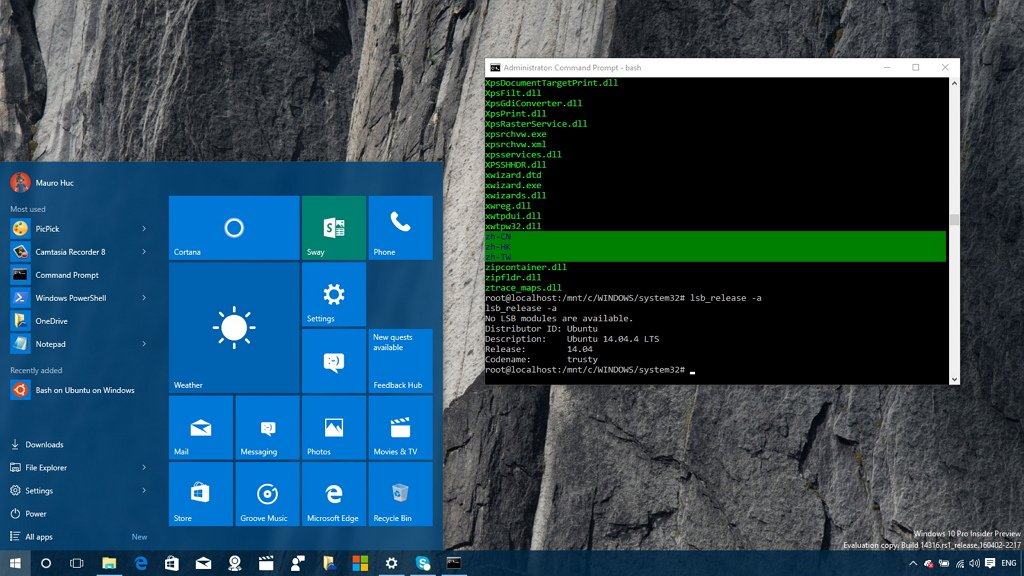Open Command Prompt from Most used

(x=66, y=275)
